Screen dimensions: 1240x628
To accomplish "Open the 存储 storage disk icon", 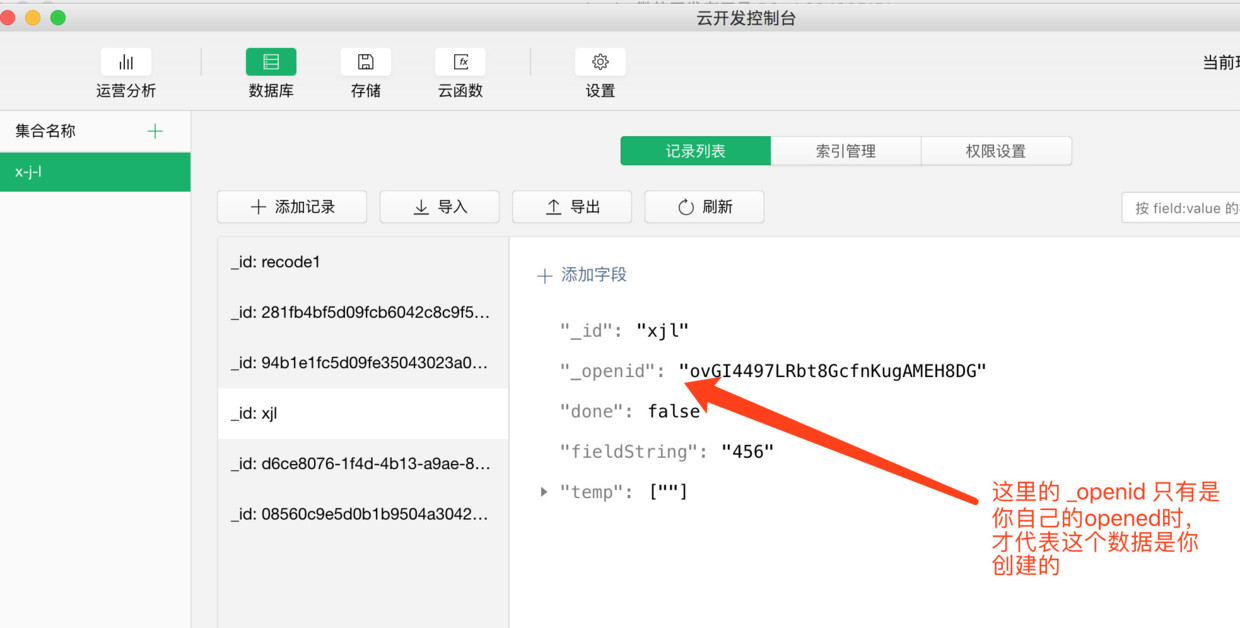I will pos(366,62).
